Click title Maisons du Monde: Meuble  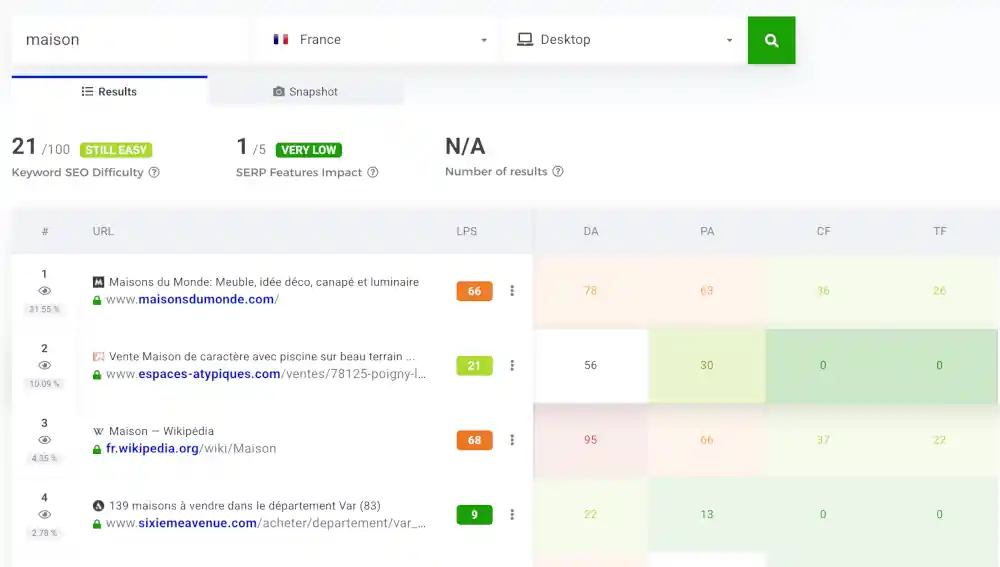(x=264, y=282)
